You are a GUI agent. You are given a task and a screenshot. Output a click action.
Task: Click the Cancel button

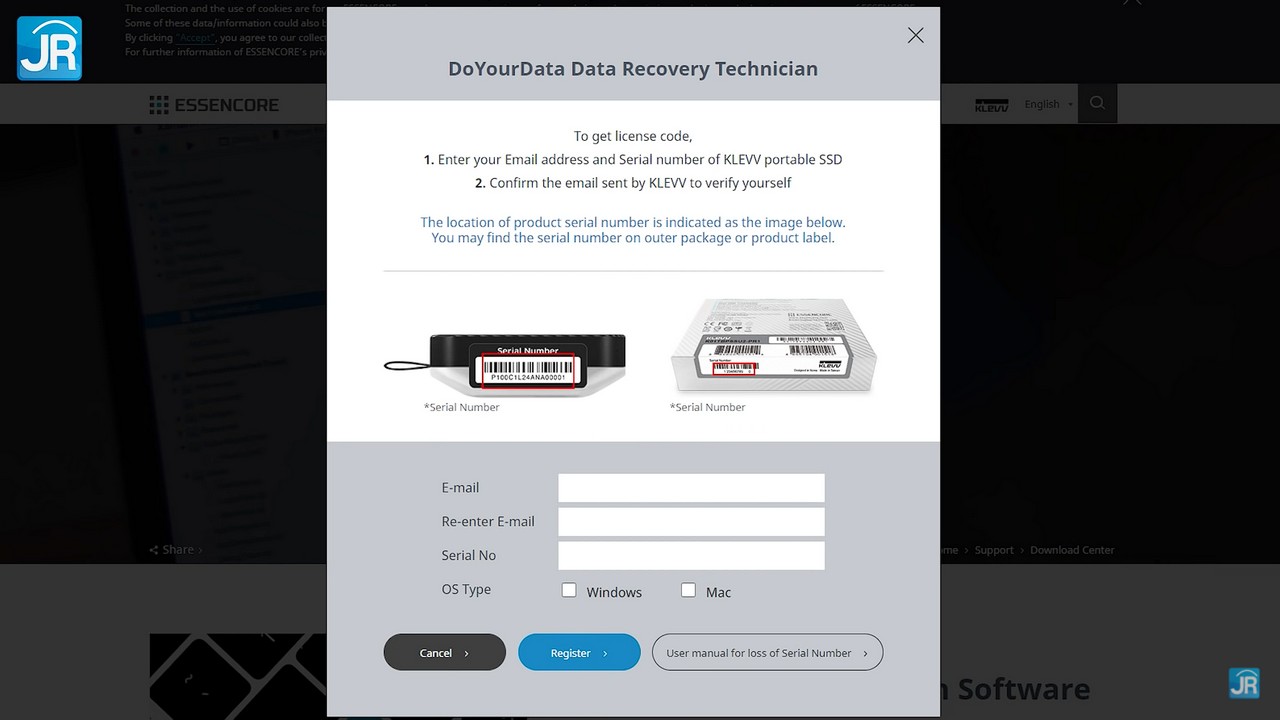[x=445, y=652]
